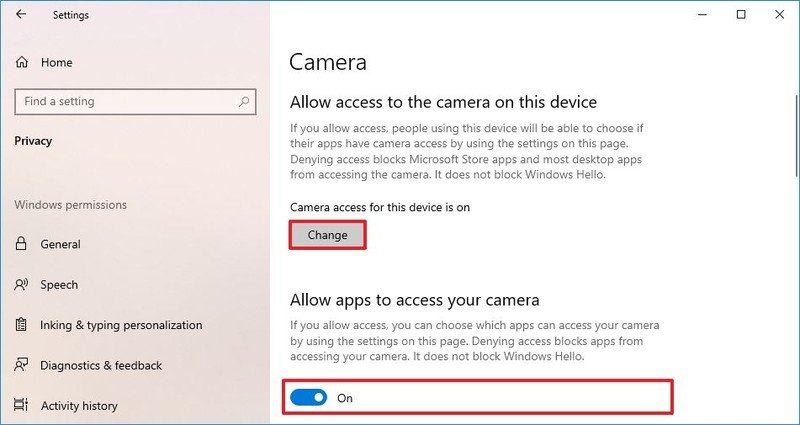Click the vertical scrollbar on the right edge
The image size is (800, 425).
point(796,135)
